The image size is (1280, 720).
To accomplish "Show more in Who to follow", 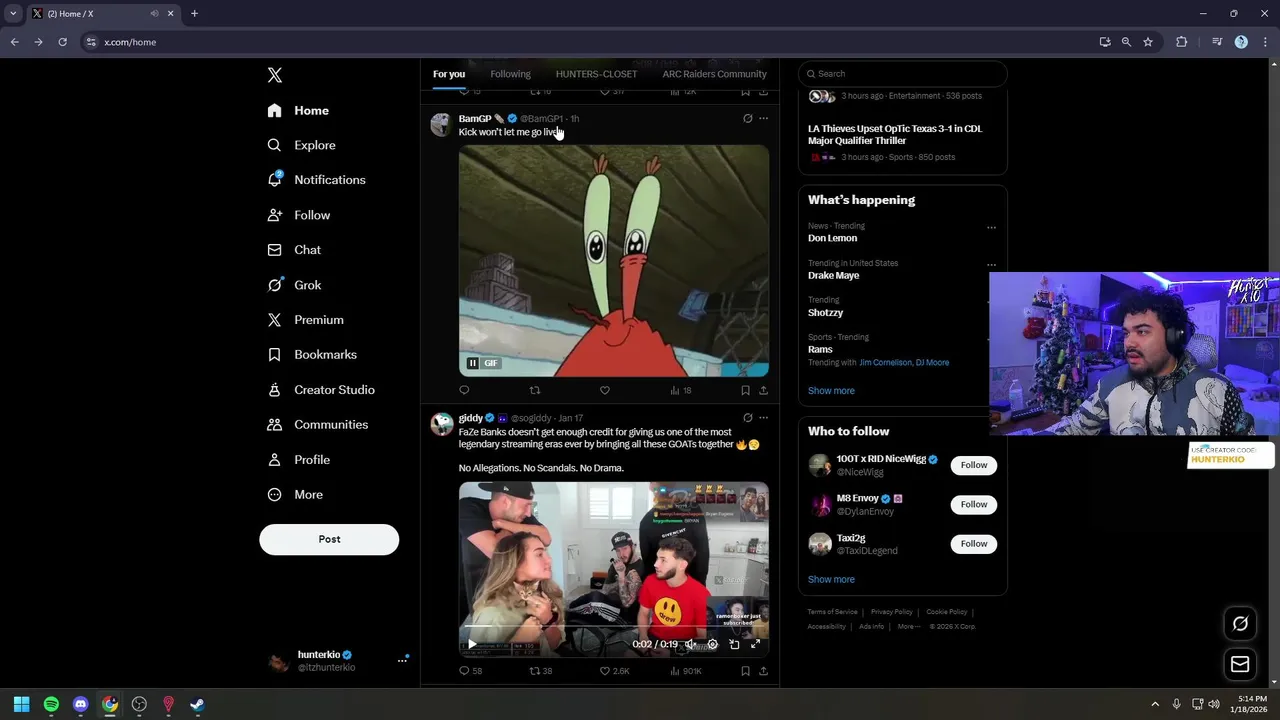I will 831,580.
